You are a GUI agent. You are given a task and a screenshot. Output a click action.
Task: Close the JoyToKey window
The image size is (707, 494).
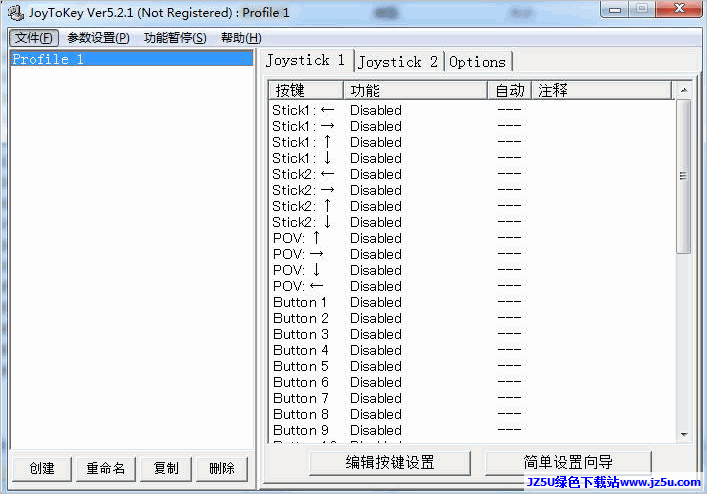(679, 9)
